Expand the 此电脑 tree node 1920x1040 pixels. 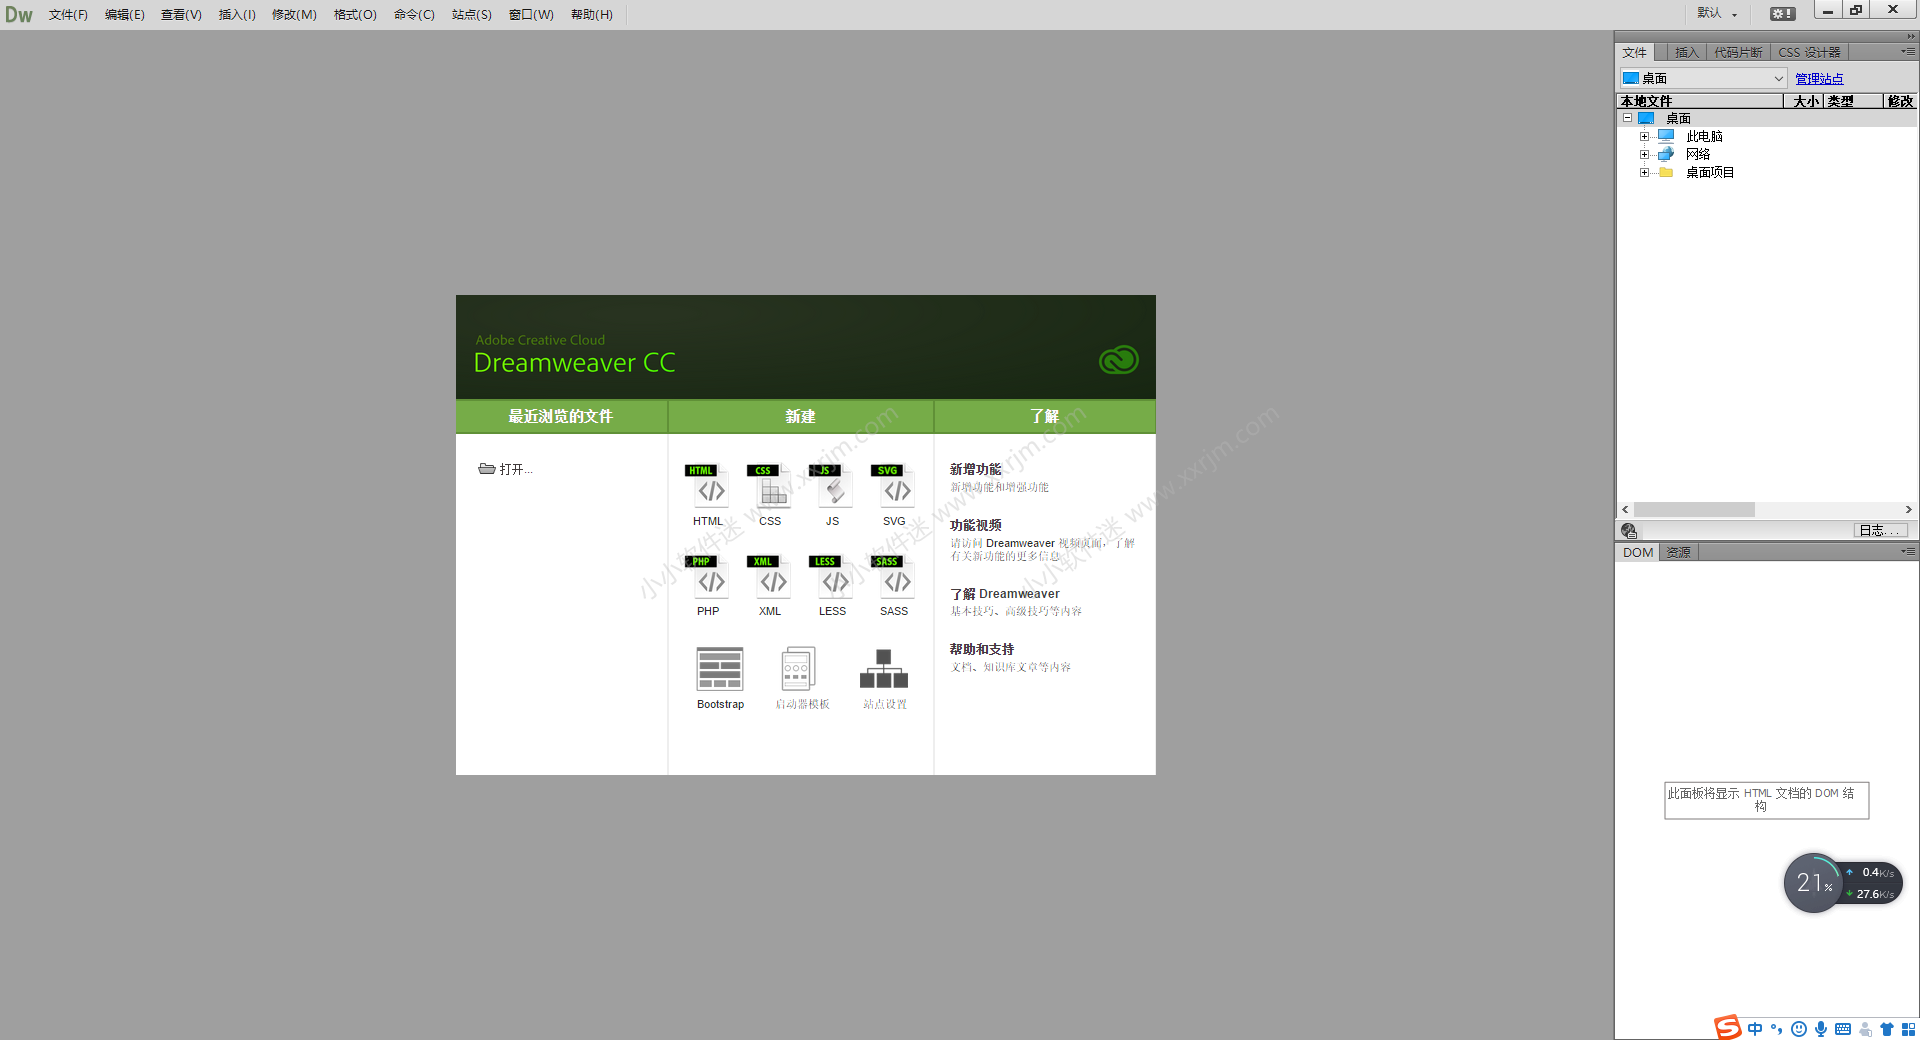point(1644,136)
